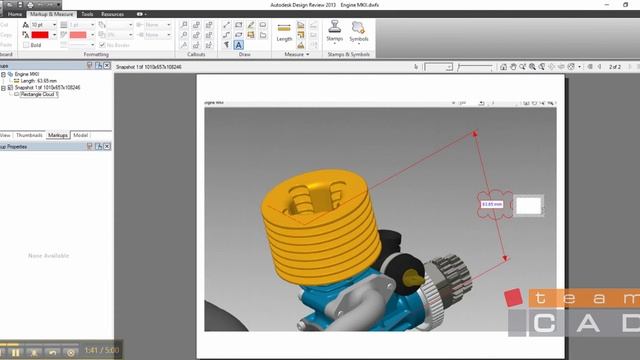
Task: Select the 'Rectangle Cloud 1' markup item
Action: pyautogui.click(x=39, y=94)
